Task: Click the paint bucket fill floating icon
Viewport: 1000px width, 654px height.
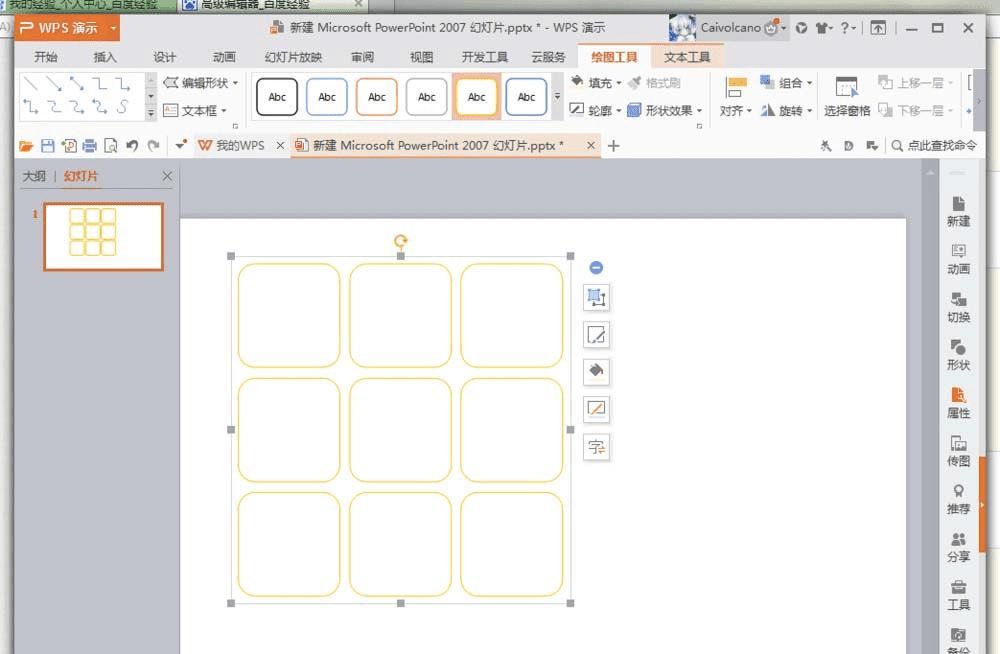Action: pos(596,371)
